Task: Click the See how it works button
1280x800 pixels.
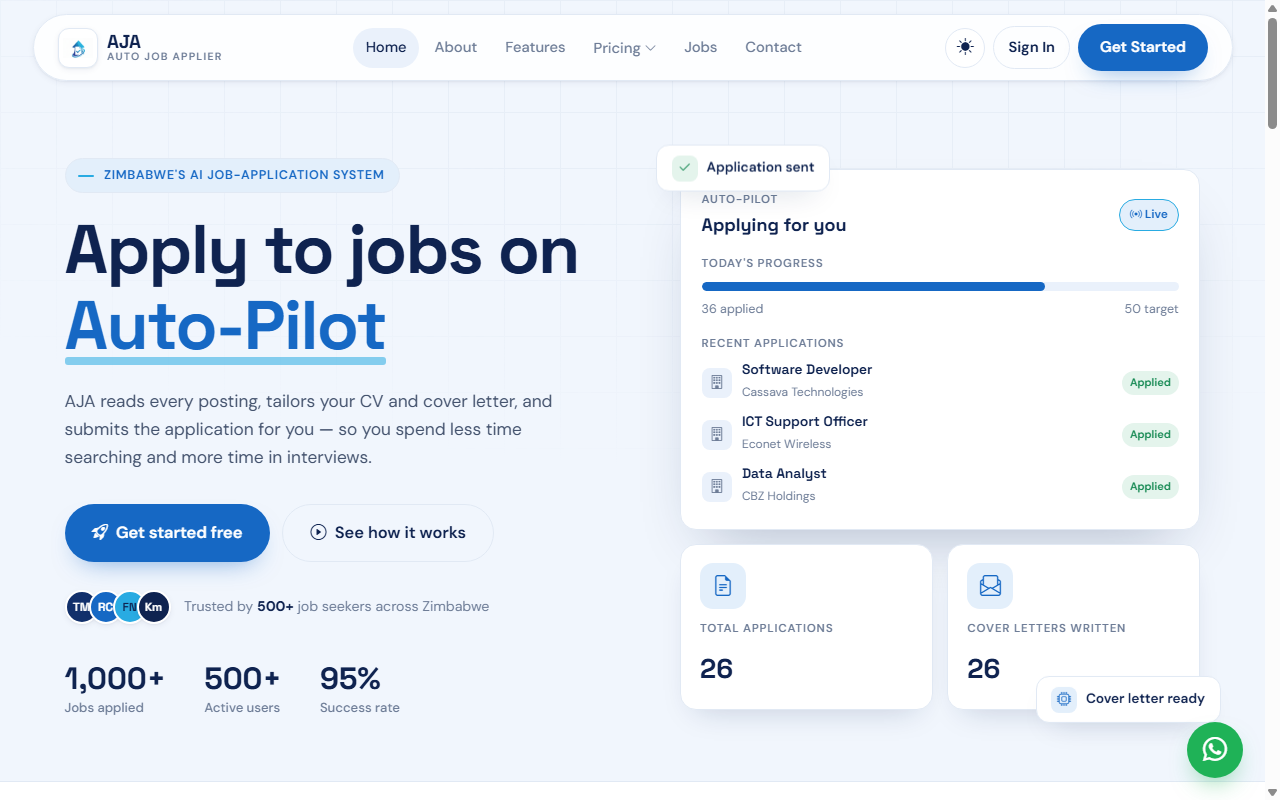Action: point(388,533)
